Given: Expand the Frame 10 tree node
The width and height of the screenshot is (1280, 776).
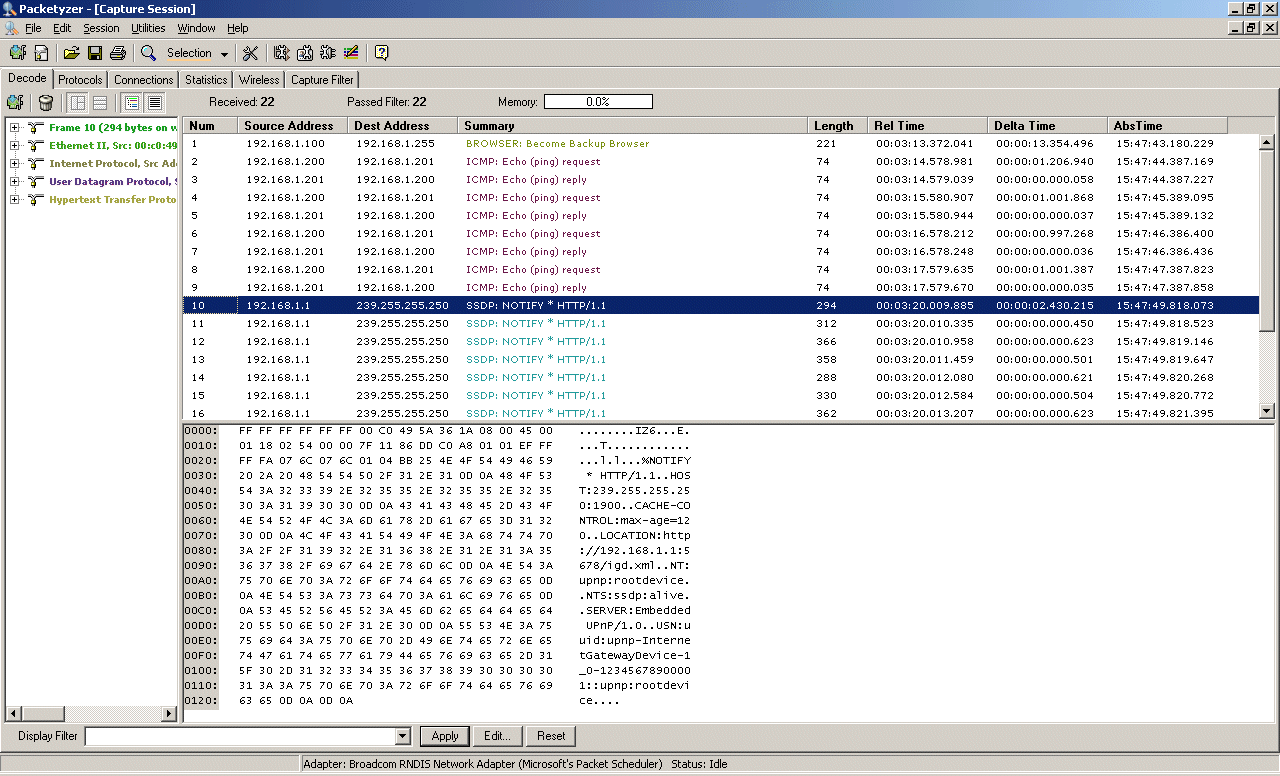Looking at the screenshot, I should coord(15,127).
